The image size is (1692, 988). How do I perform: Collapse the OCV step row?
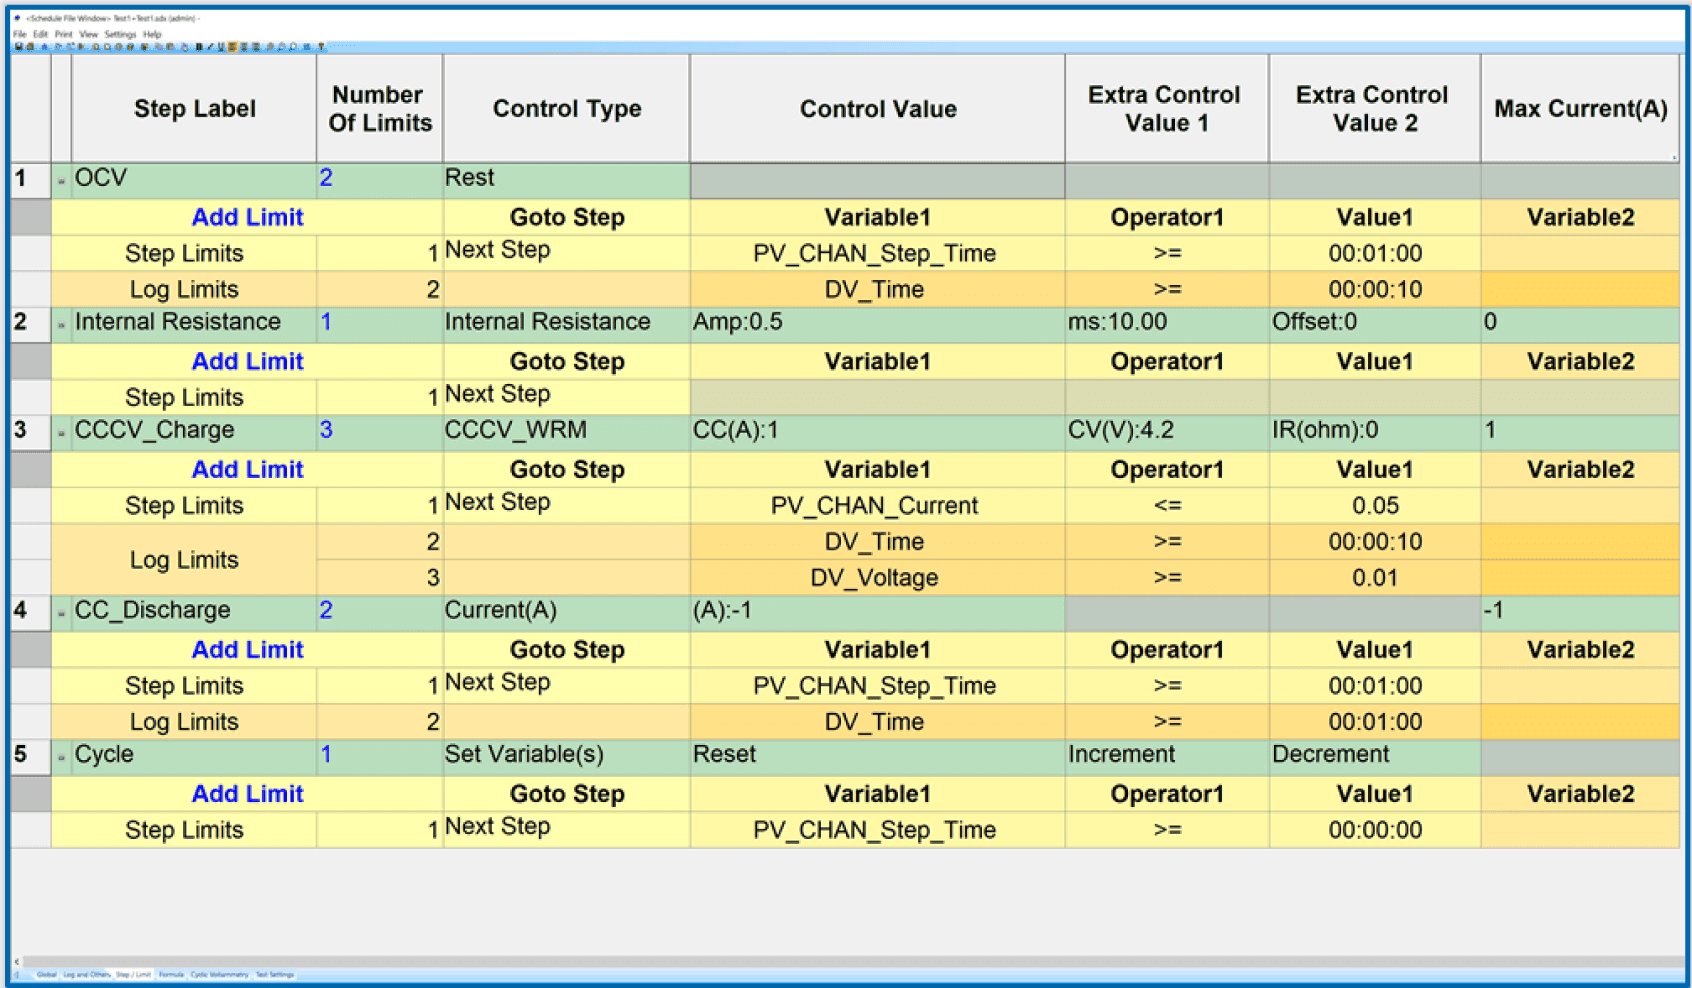tap(61, 181)
